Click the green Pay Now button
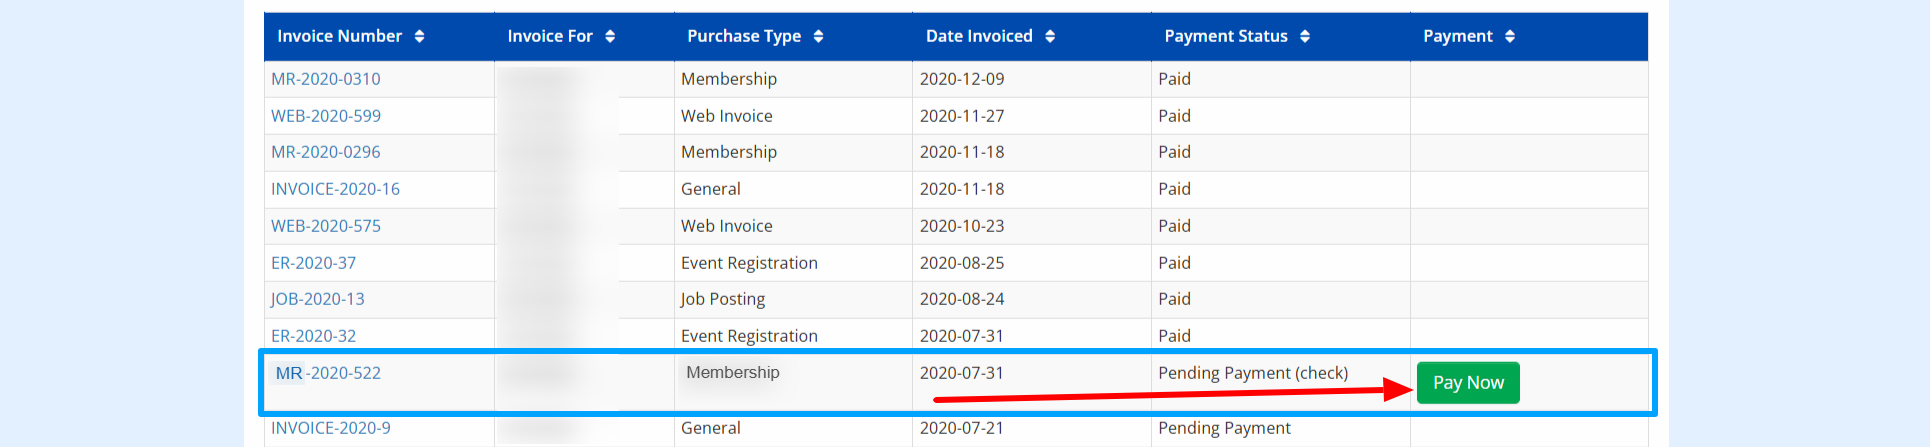This screenshot has width=1930, height=447. click(x=1468, y=383)
